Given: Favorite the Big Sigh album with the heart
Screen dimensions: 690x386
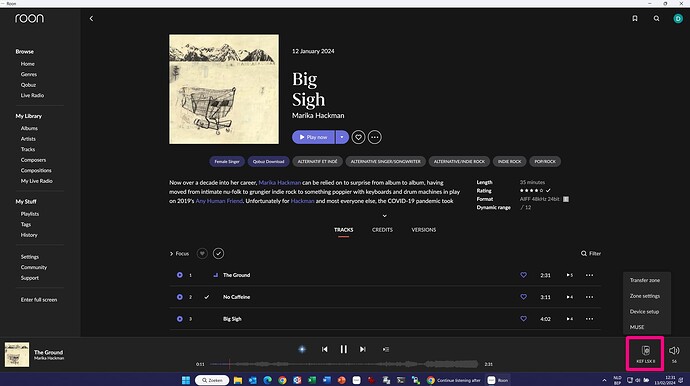Looking at the screenshot, I should [358, 137].
